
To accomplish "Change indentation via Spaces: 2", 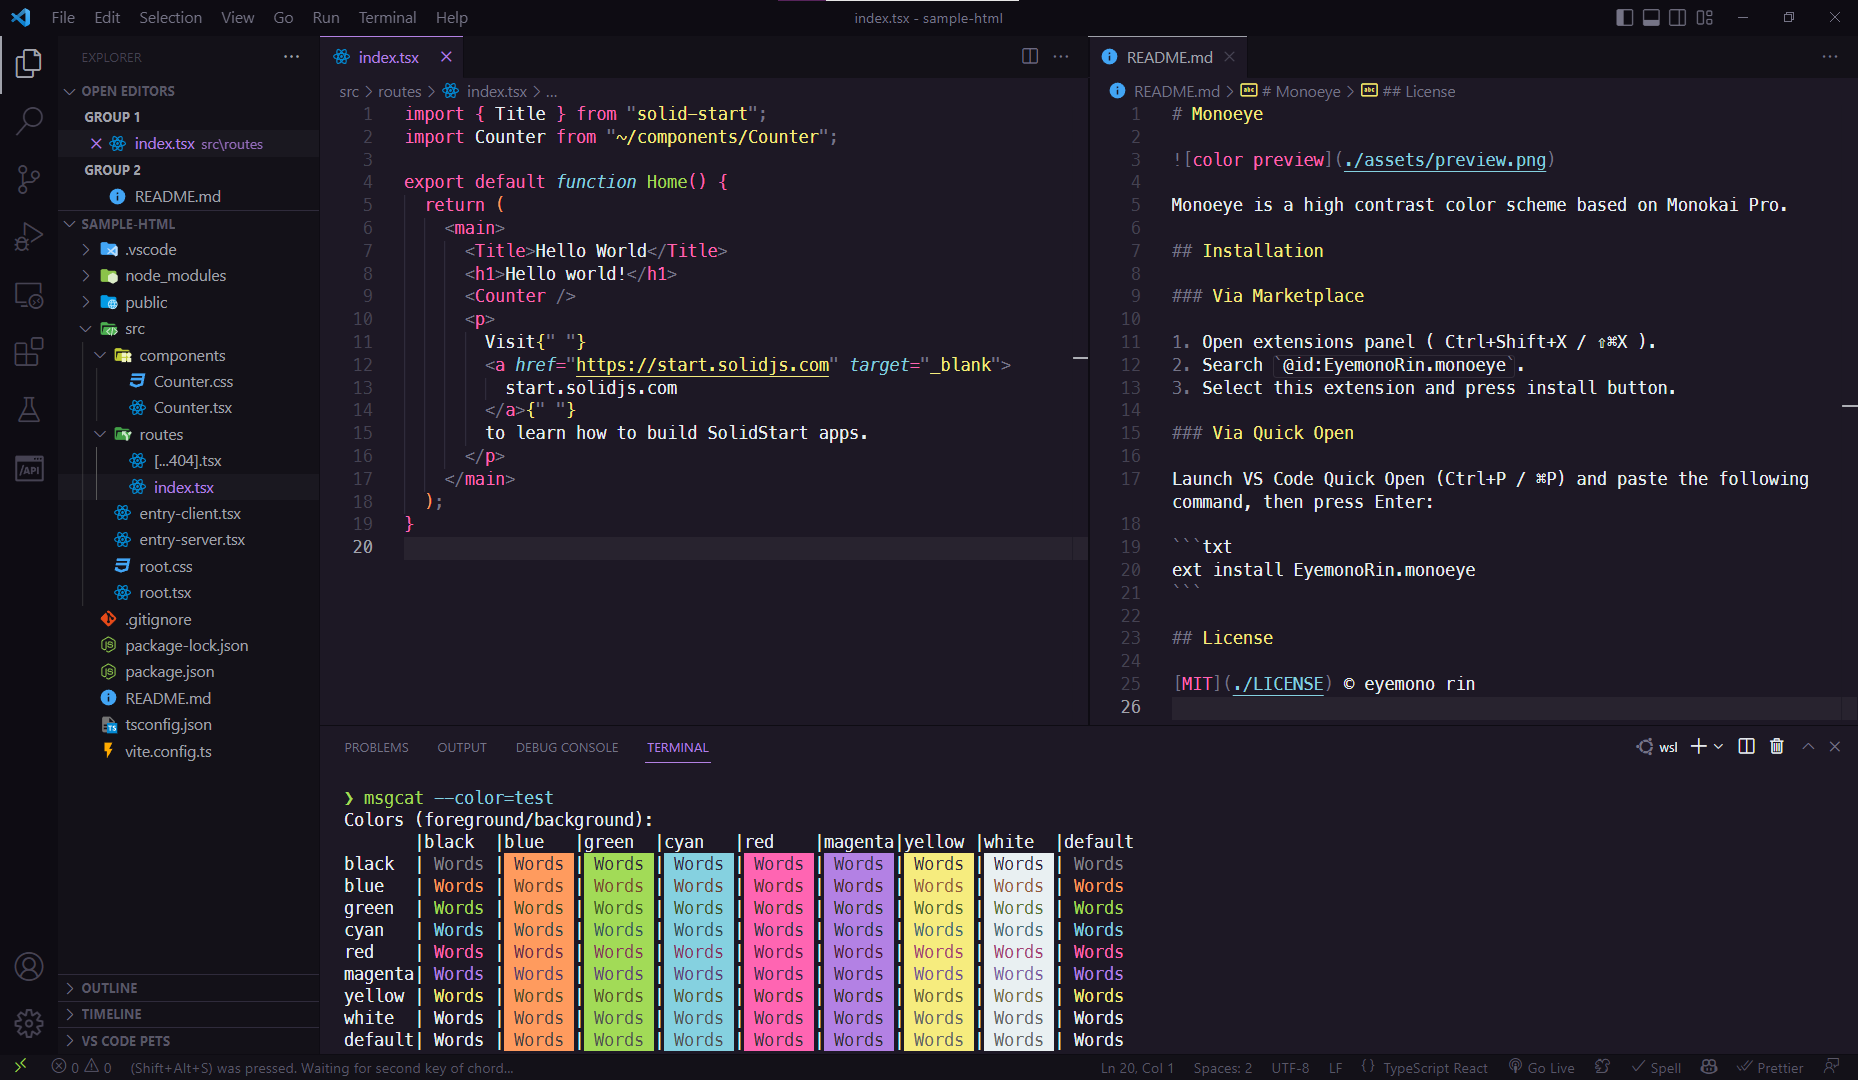I will point(1222,1067).
